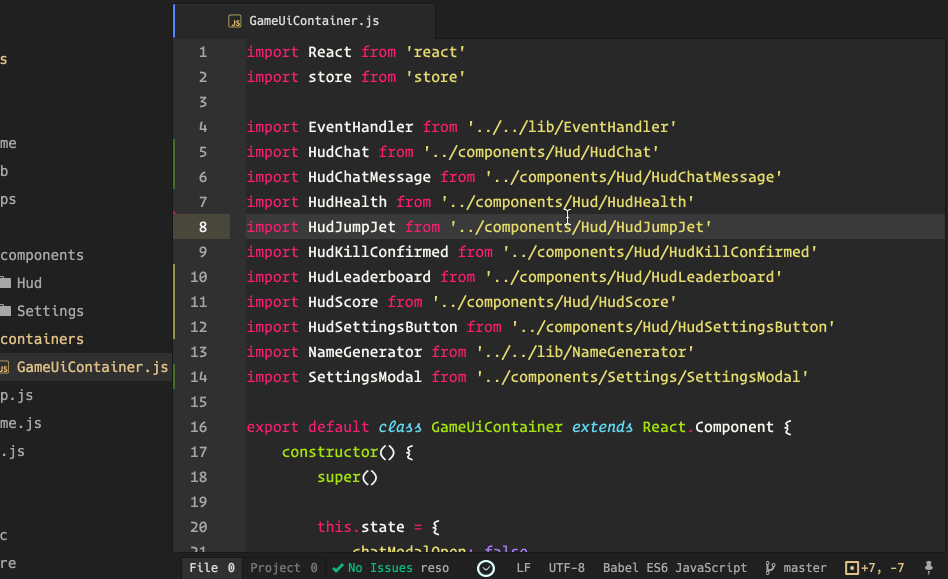Click 'this.state' on line 20
Screen dimensions: 948x579
(x=361, y=527)
